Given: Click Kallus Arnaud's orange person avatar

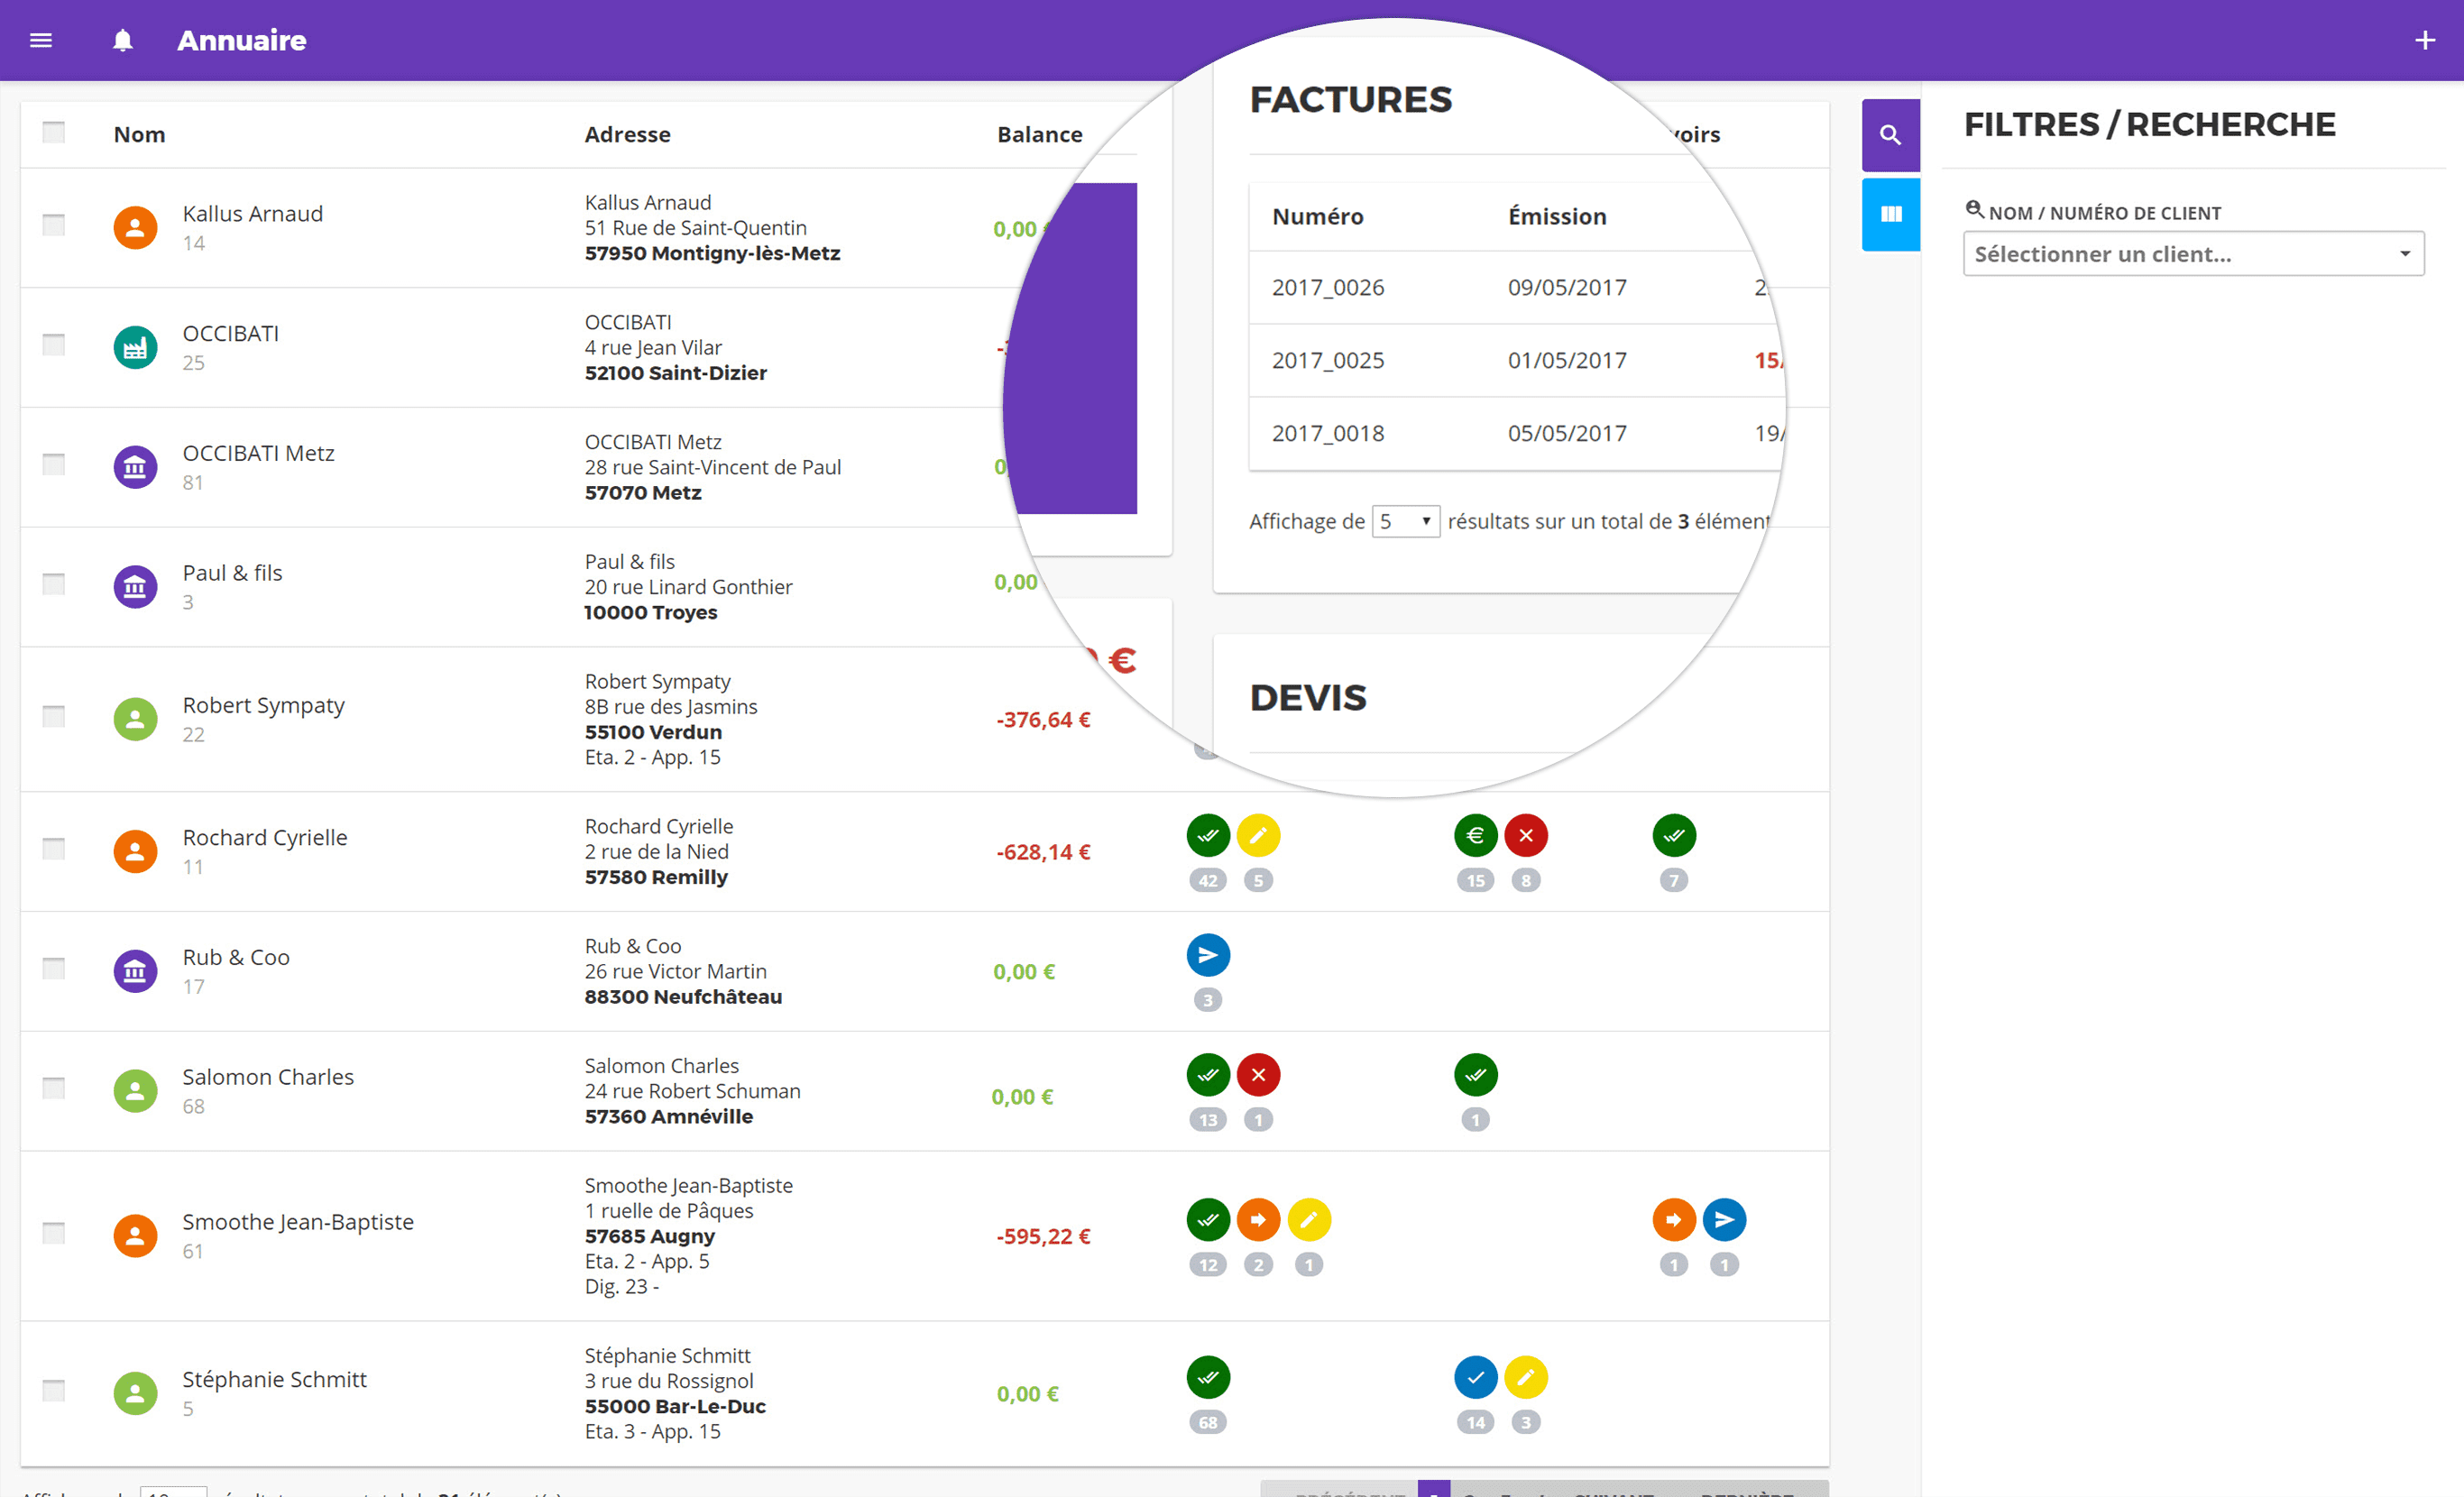Looking at the screenshot, I should (135, 227).
